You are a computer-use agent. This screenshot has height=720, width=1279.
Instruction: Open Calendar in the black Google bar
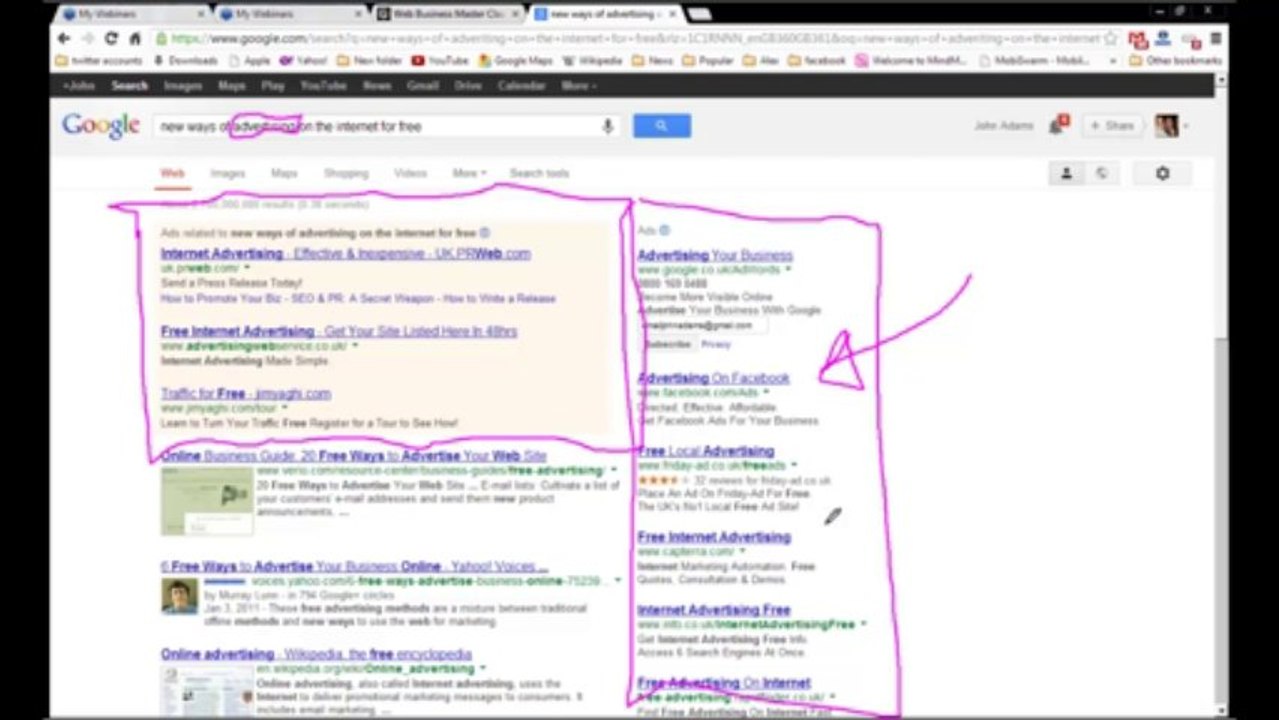coord(521,86)
